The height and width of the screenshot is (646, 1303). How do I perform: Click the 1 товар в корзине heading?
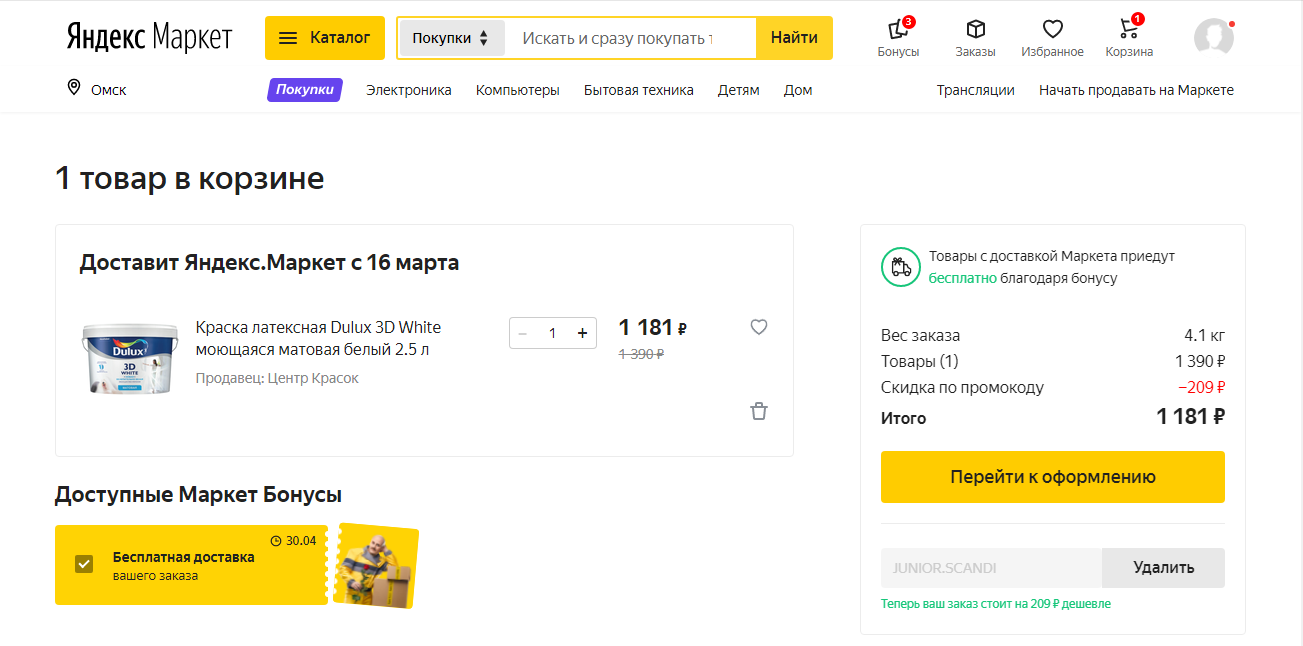tap(190, 179)
